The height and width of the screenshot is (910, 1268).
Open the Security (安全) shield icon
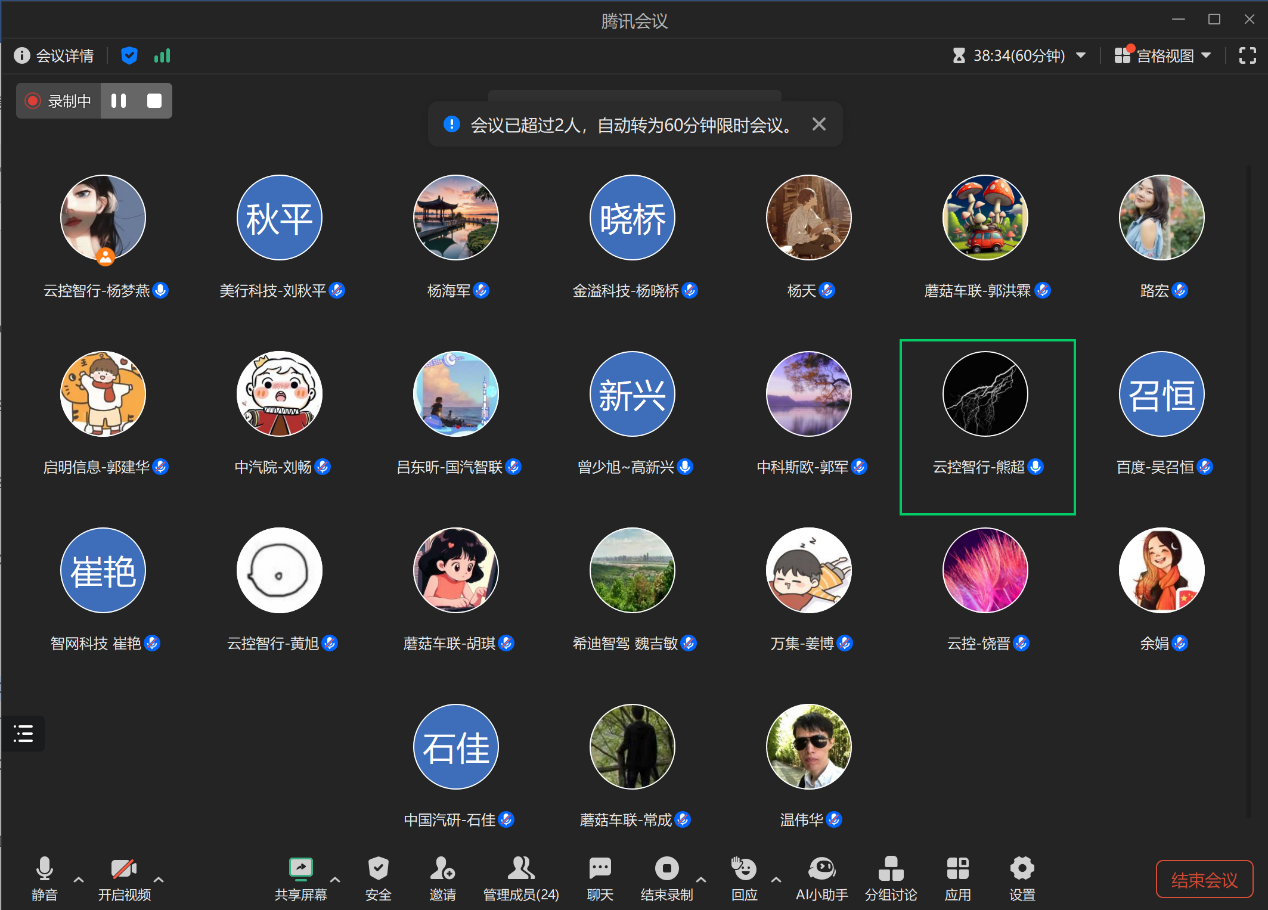(x=378, y=869)
